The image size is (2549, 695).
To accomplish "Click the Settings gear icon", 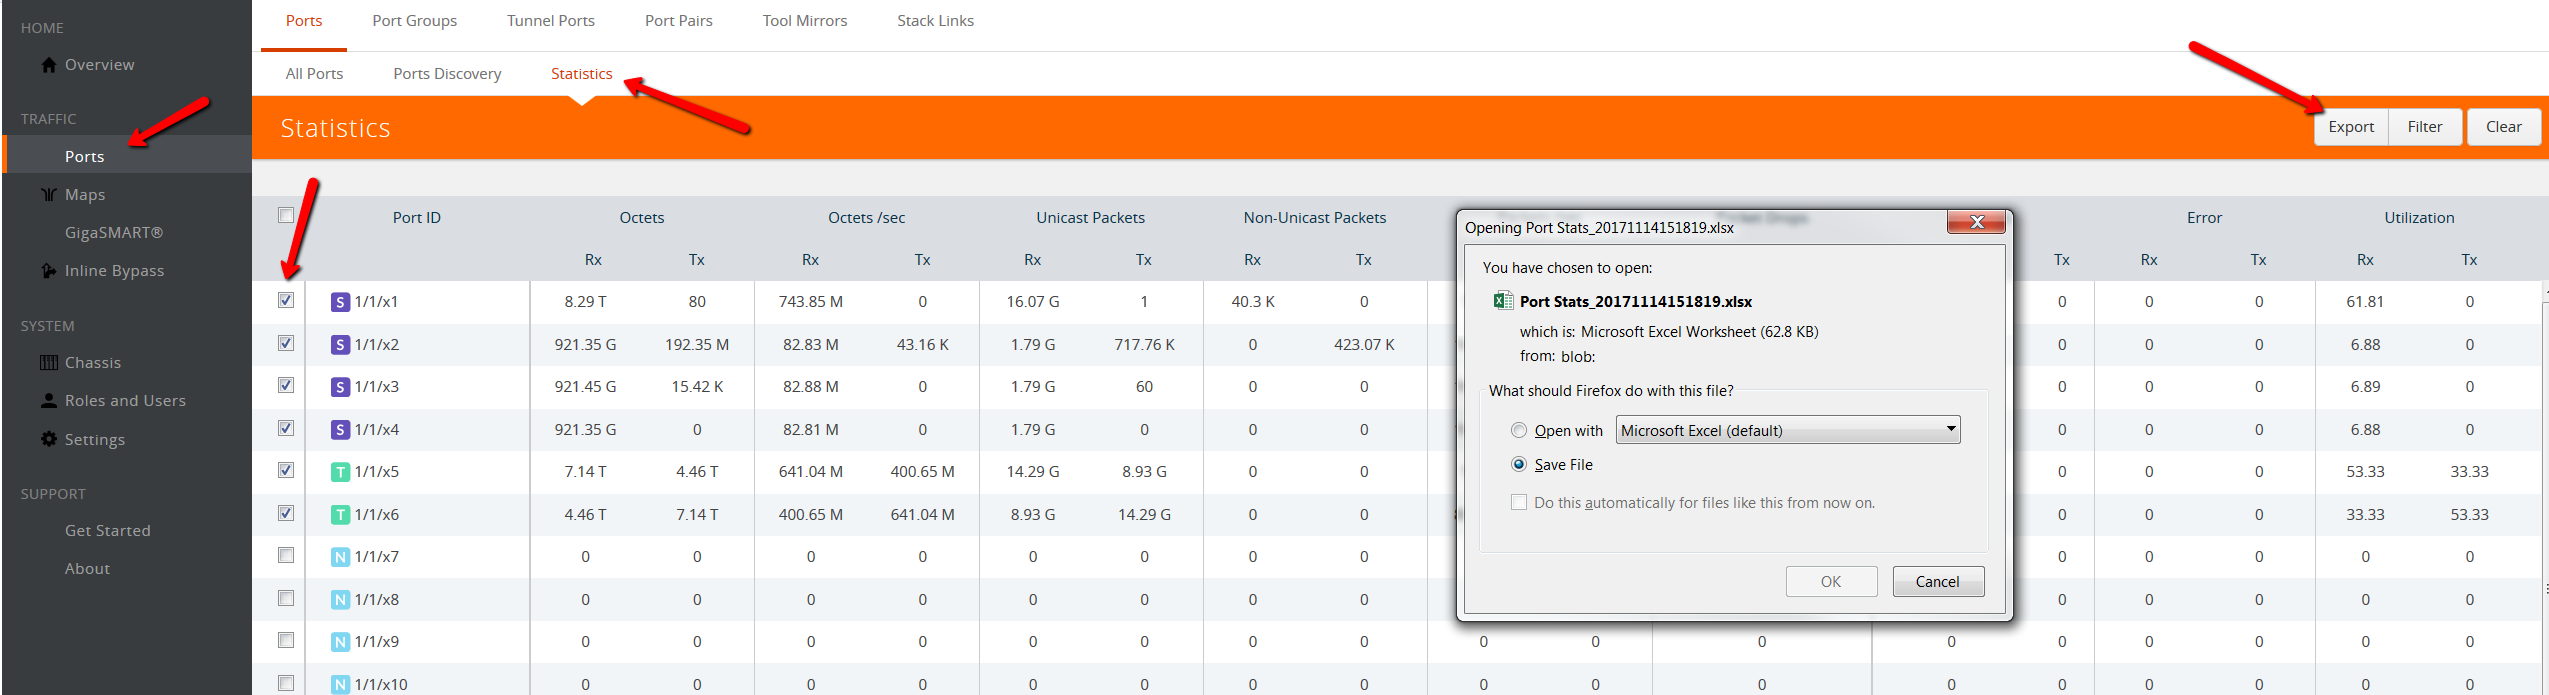I will point(49,439).
